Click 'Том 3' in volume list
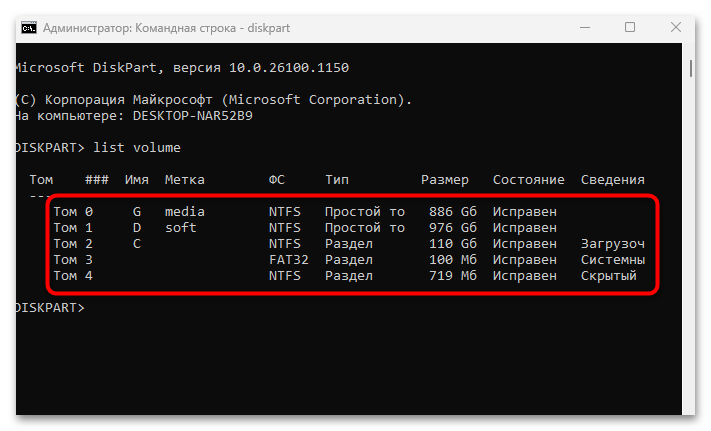Image resolution: width=711 pixels, height=431 pixels. [x=73, y=260]
